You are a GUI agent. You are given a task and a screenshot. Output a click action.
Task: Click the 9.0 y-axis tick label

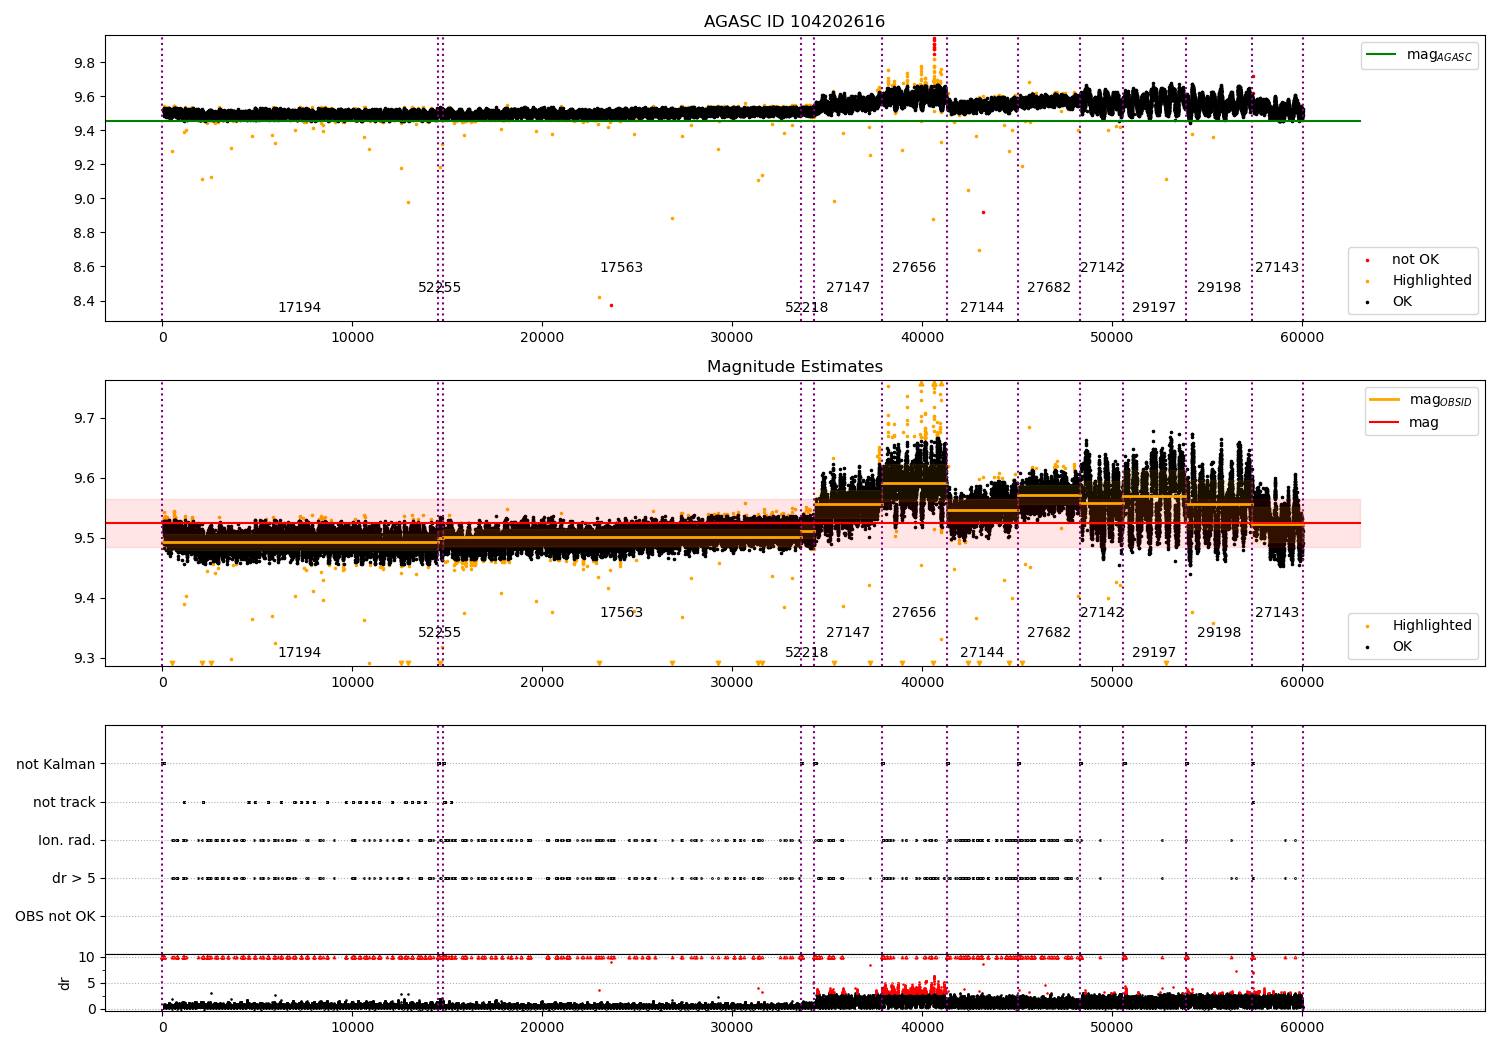click(84, 199)
